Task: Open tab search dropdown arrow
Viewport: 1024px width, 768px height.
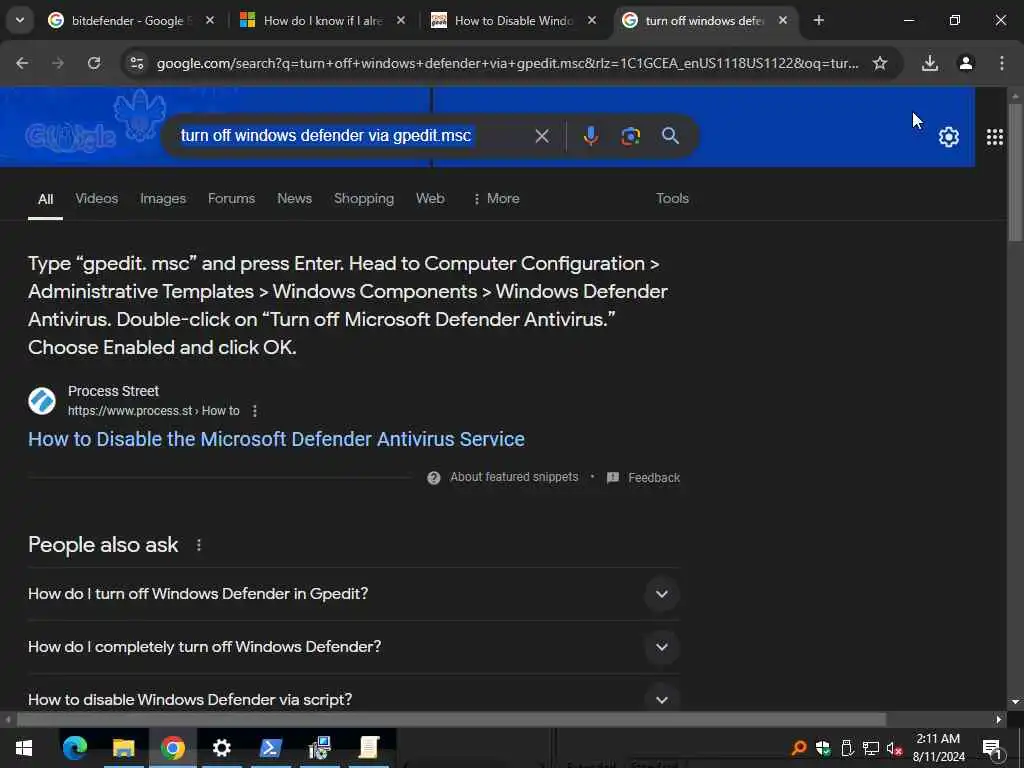Action: (20, 20)
